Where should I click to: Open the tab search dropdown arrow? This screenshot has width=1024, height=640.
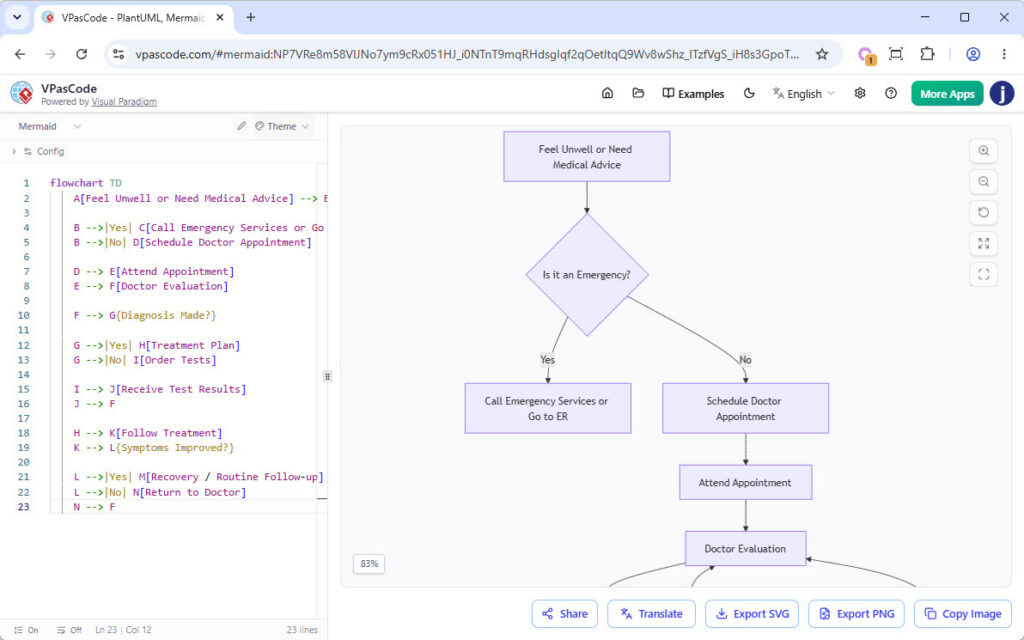(18, 18)
